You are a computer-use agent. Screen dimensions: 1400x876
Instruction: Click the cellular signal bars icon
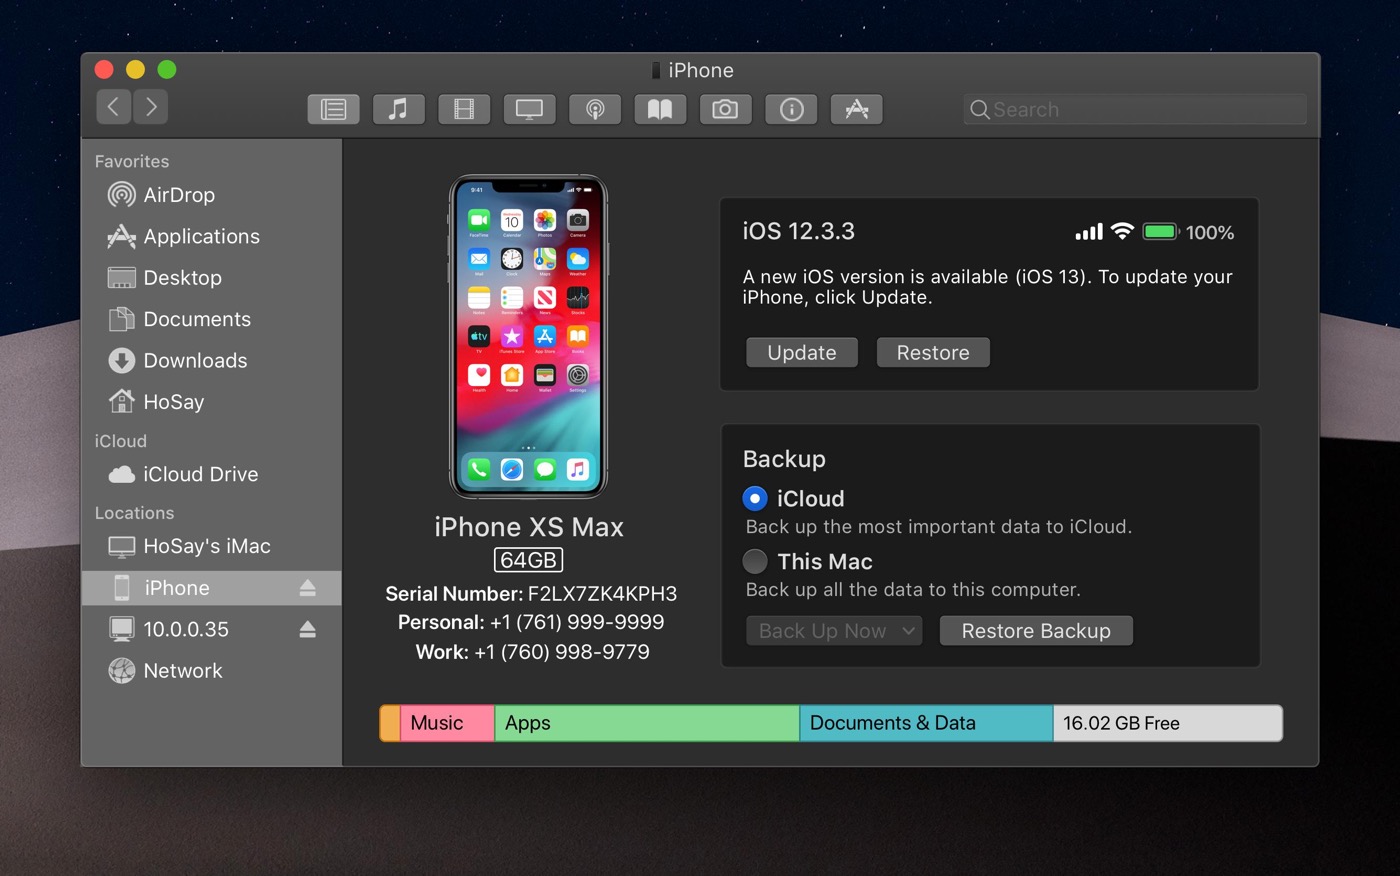click(1089, 232)
